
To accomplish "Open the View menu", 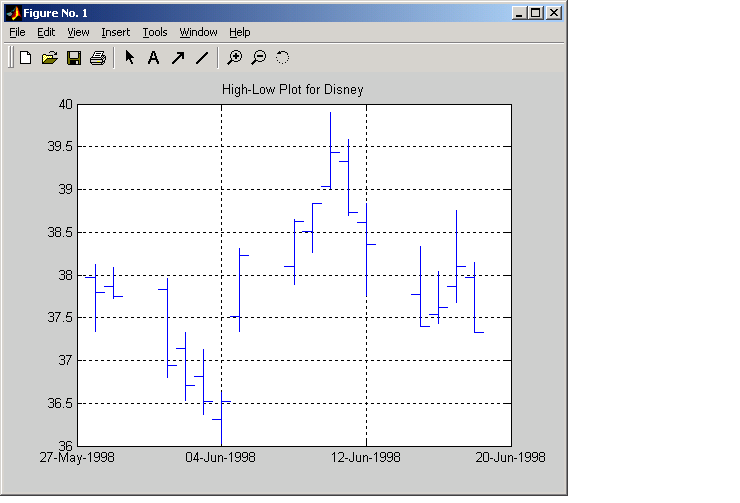I will pyautogui.click(x=78, y=32).
